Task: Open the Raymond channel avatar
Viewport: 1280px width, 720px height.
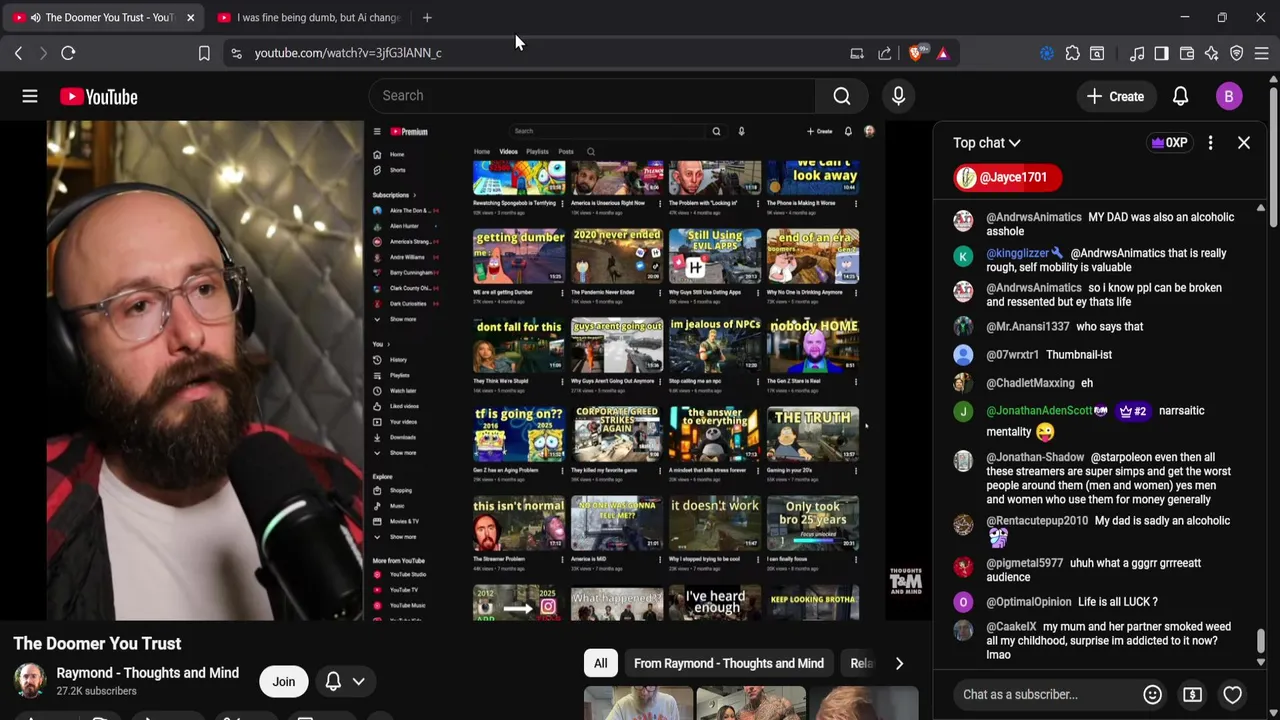Action: click(x=30, y=681)
